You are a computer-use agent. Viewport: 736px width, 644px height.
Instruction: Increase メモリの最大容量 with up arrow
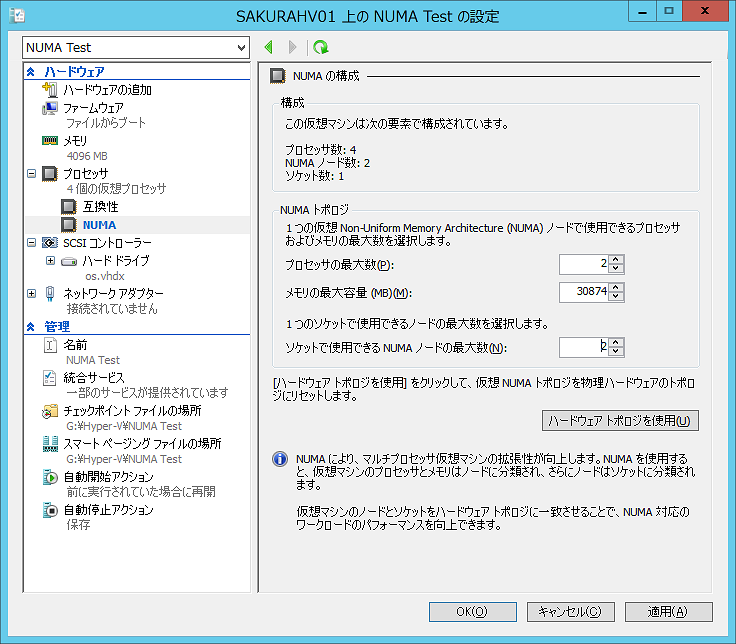616,288
